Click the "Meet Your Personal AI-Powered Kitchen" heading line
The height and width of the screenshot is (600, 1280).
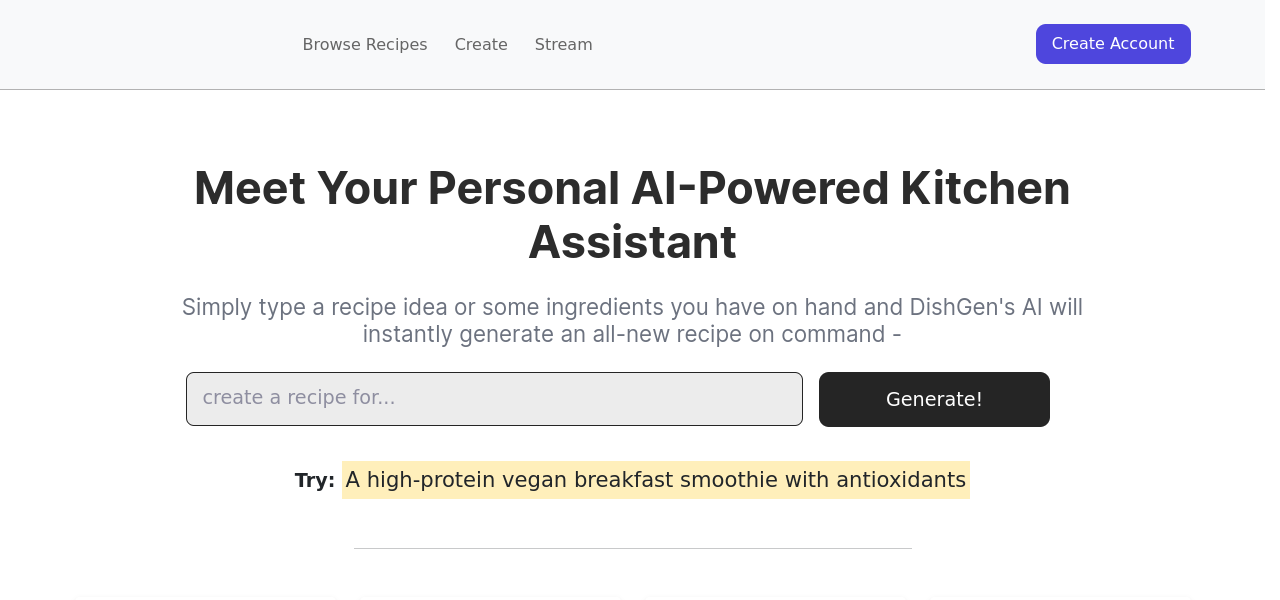click(x=632, y=188)
